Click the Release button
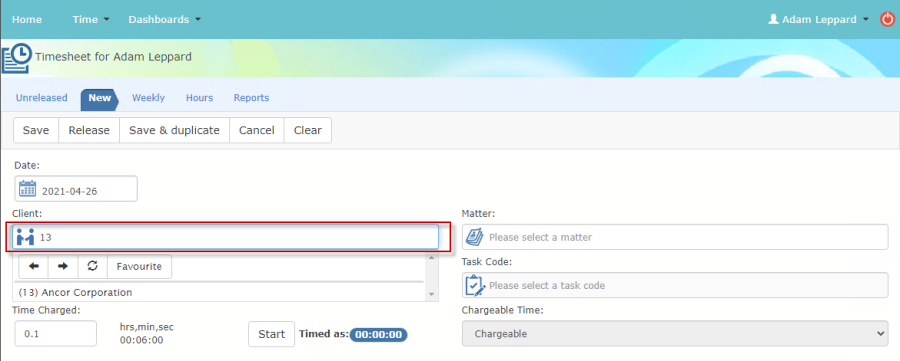This screenshot has width=900, height=361. point(89,130)
